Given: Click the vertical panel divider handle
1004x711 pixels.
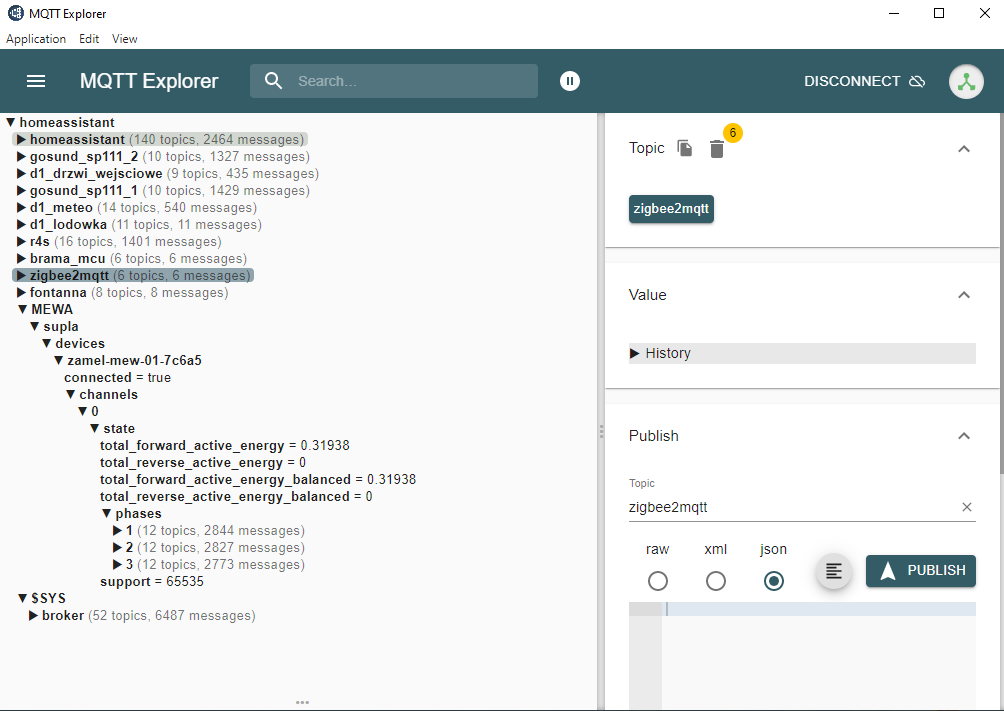Looking at the screenshot, I should 601,431.
